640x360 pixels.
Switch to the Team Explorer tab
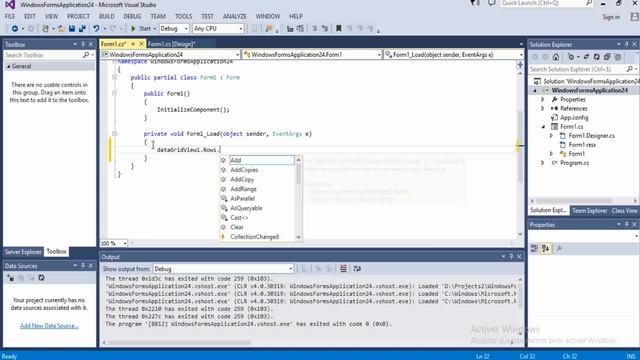589,211
